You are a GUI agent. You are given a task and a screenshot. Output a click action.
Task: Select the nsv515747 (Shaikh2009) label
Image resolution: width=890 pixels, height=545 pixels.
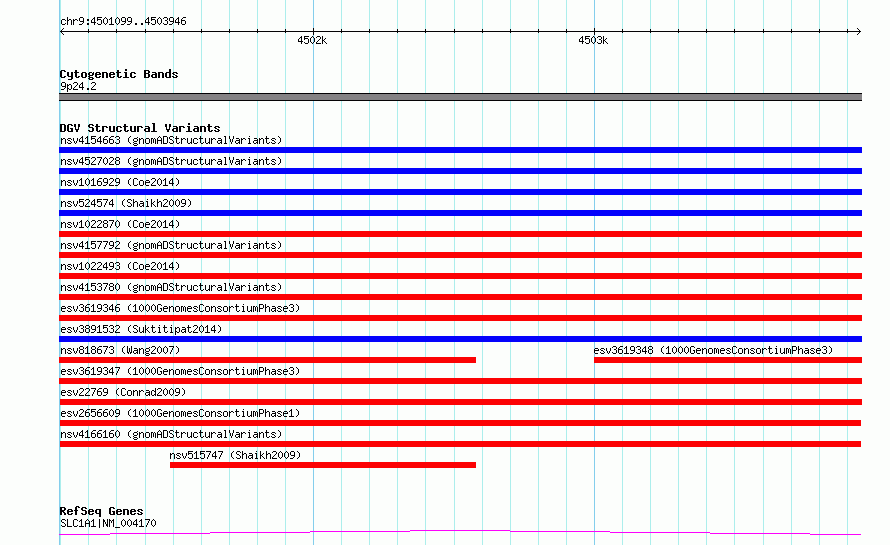click(x=235, y=455)
